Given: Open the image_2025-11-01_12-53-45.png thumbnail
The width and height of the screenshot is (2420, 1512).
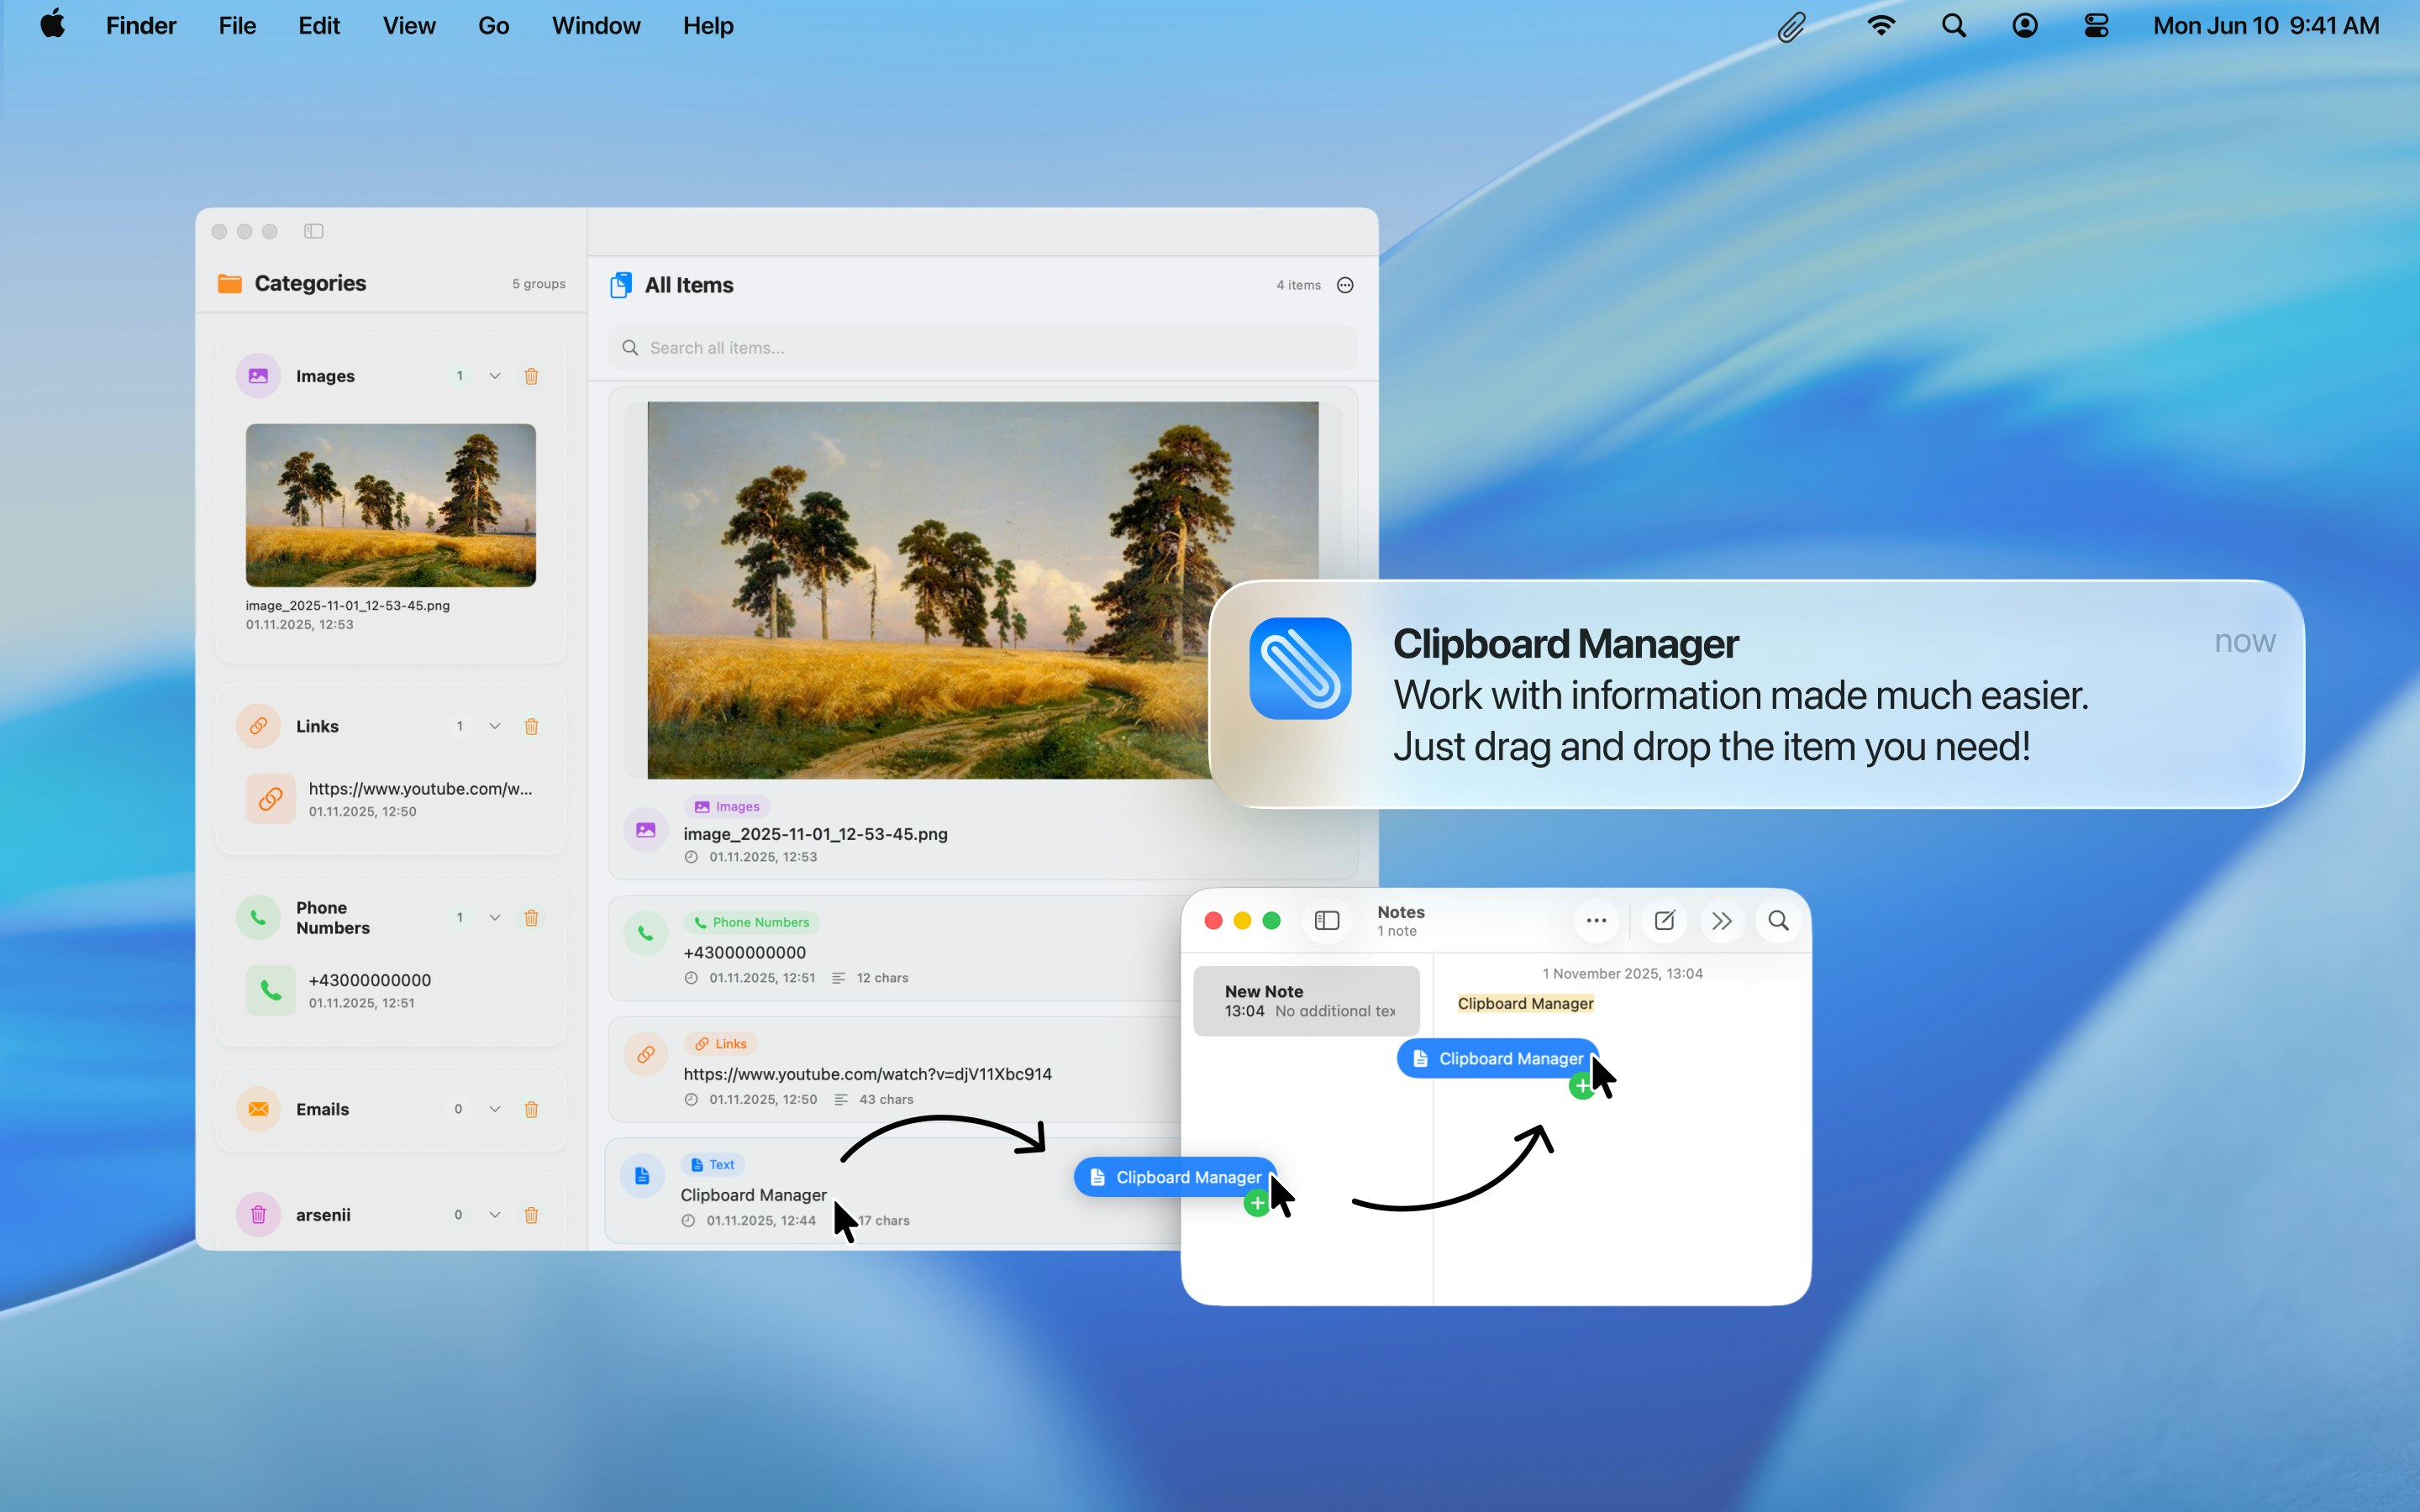Looking at the screenshot, I should 389,505.
